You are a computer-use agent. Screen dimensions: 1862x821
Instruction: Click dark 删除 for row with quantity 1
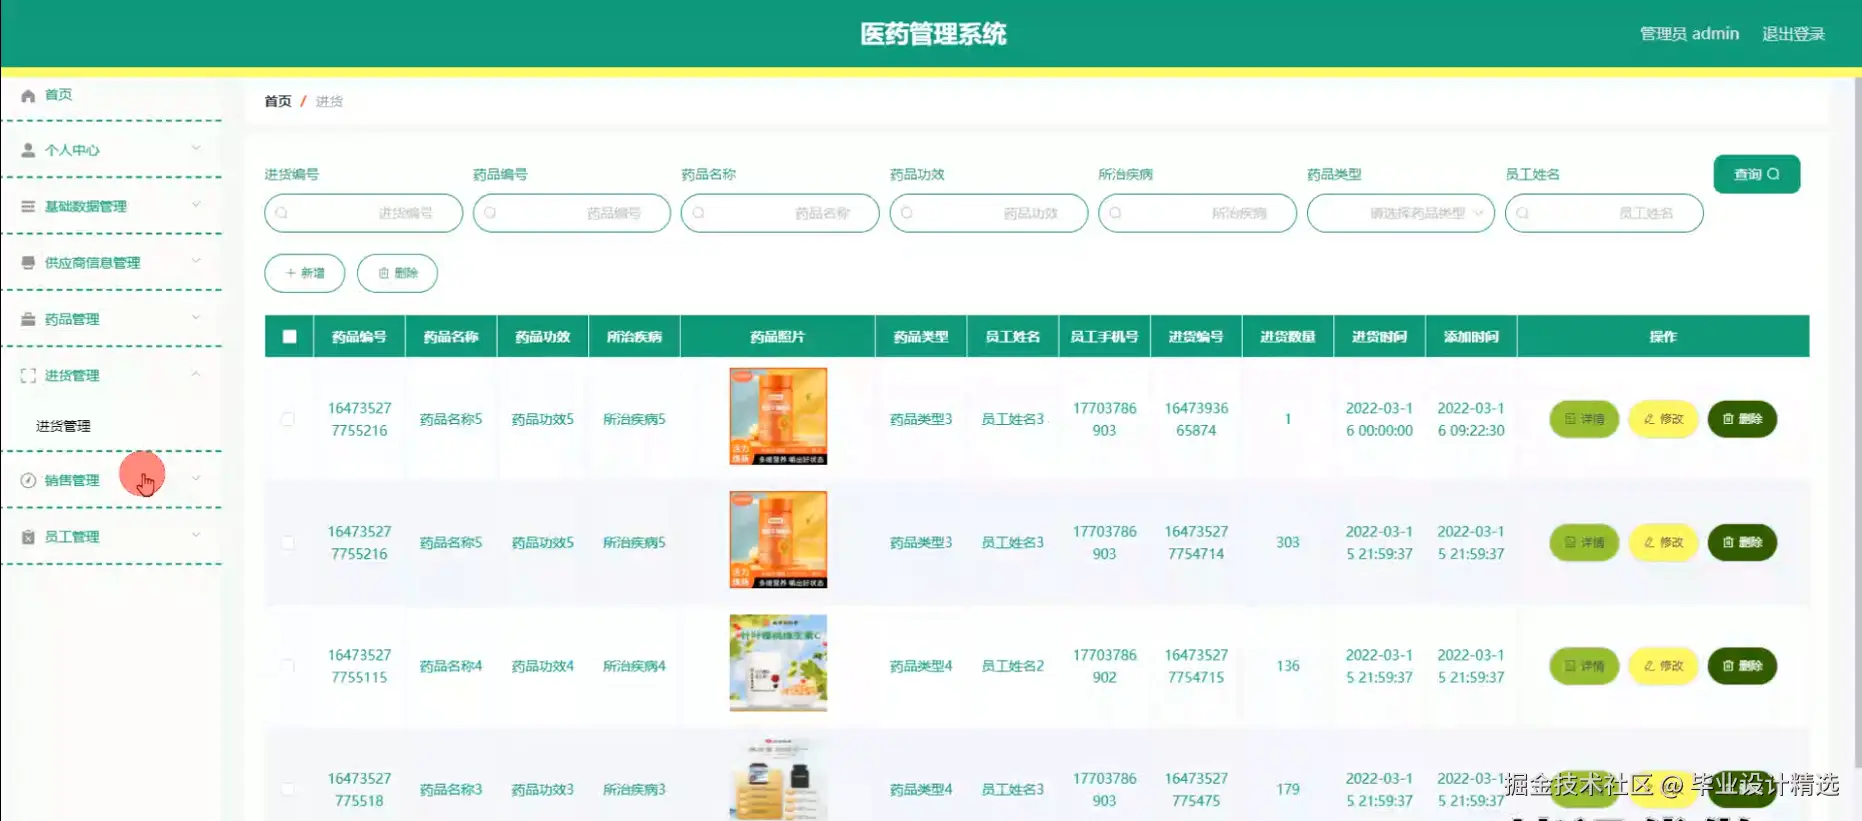[1742, 419]
